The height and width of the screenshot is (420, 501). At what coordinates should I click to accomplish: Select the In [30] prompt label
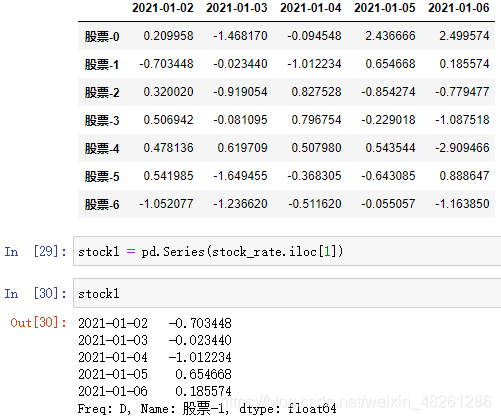(x=36, y=293)
